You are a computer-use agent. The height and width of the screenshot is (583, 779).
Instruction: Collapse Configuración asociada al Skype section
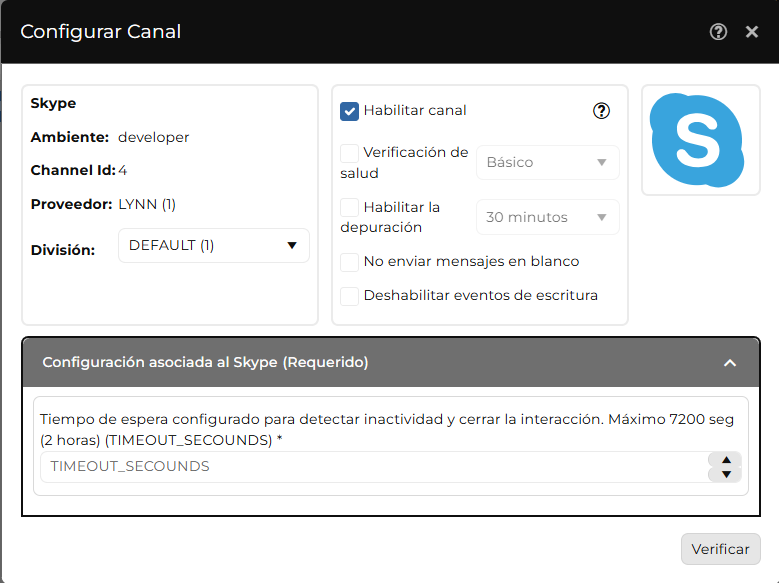(x=730, y=363)
